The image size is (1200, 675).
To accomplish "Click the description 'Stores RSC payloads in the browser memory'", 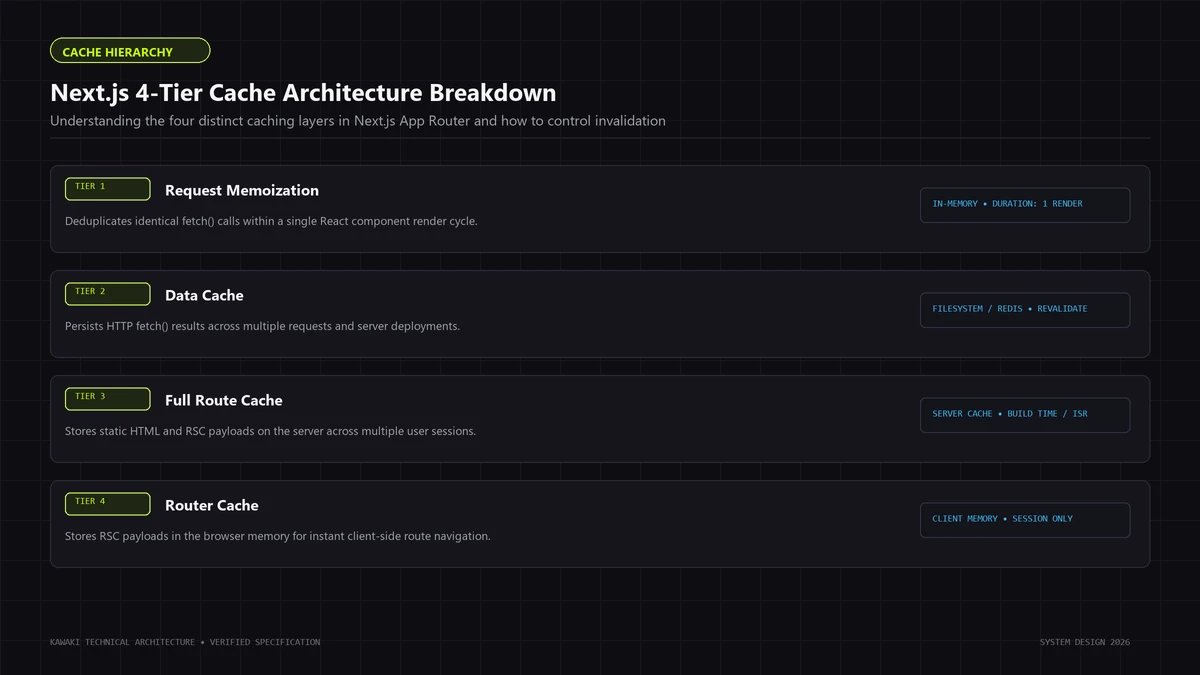I will point(278,536).
